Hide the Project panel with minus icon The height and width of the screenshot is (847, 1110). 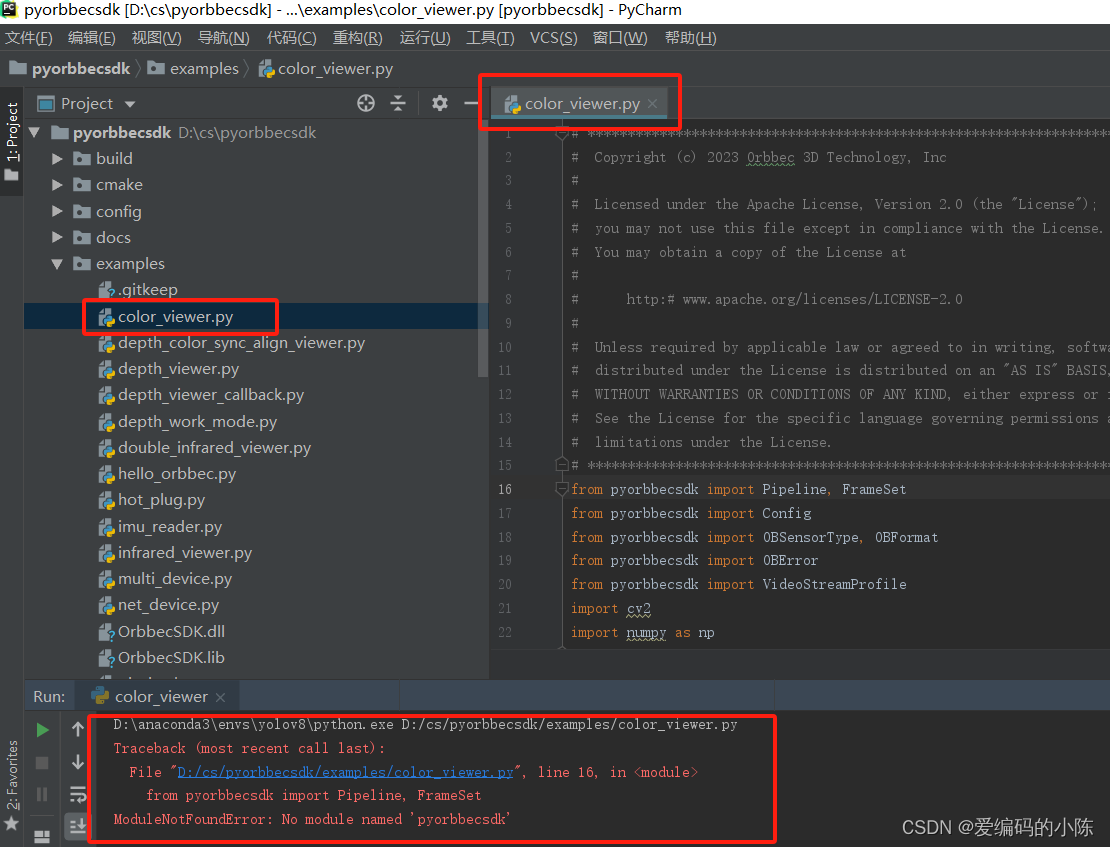click(x=471, y=103)
